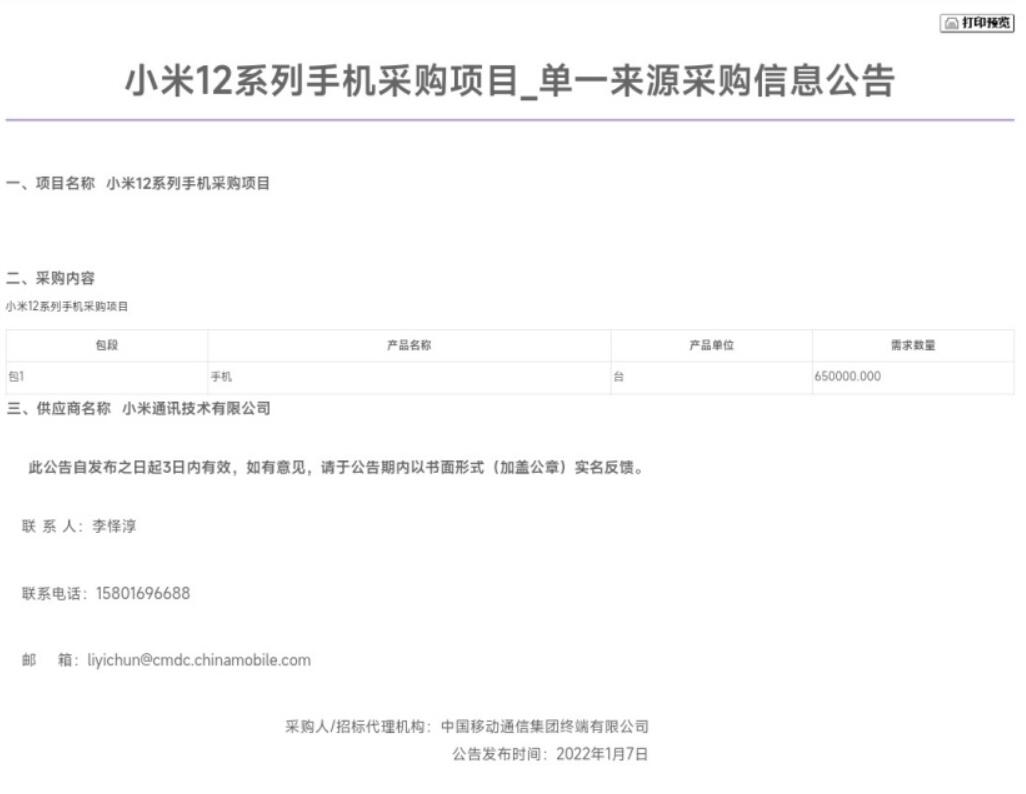The height and width of the screenshot is (794, 1026).
Task: Click the email liyichun@cmdc.chinamobile.com
Action: 199,660
